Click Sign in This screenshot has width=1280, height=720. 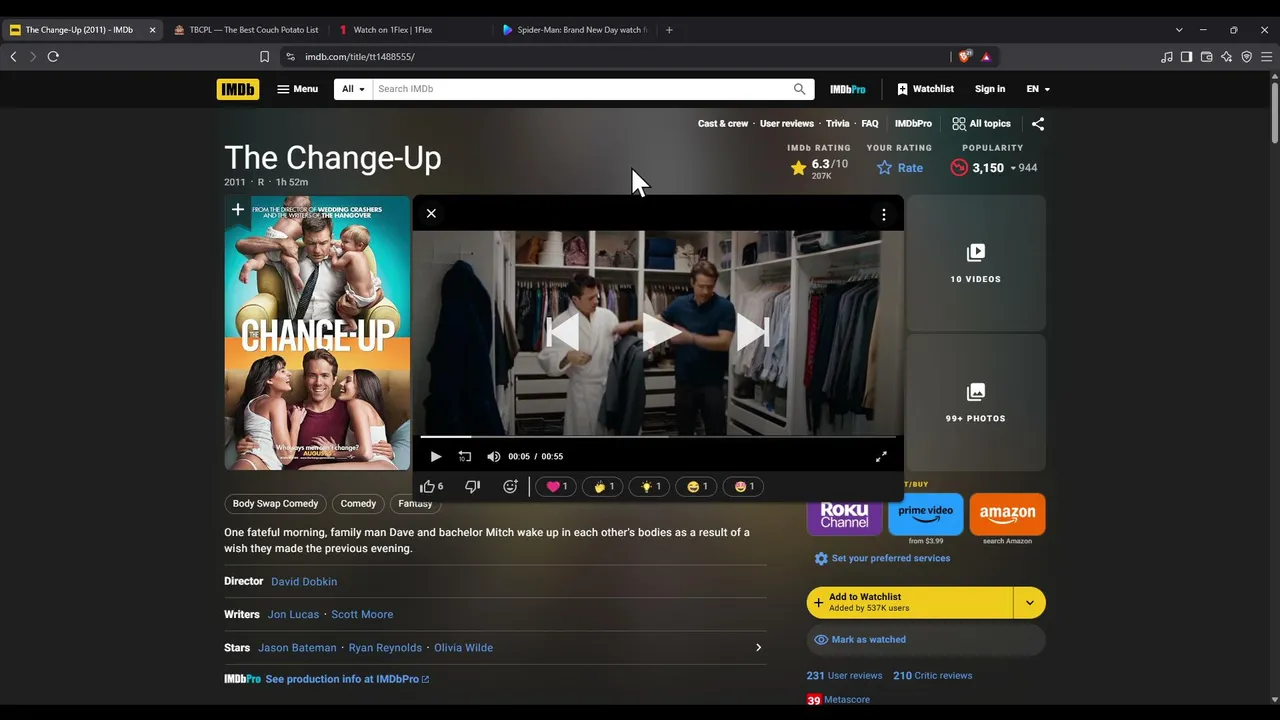click(x=990, y=89)
